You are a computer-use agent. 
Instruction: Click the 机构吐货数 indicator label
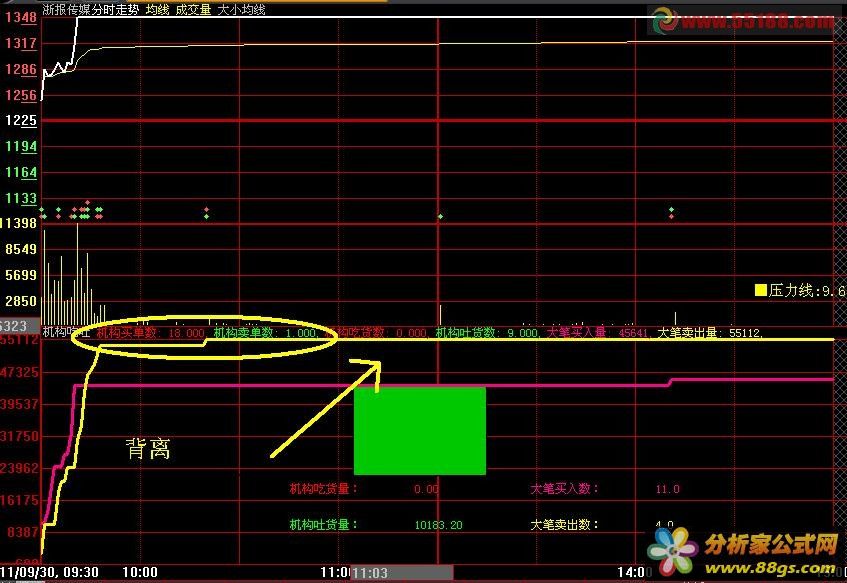pyautogui.click(x=465, y=333)
